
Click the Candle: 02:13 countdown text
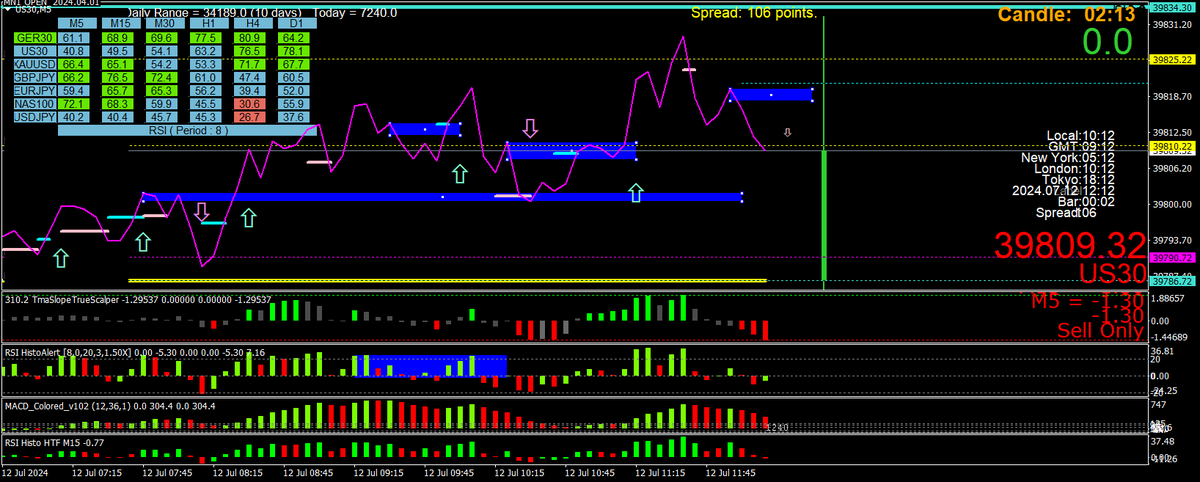pyautogui.click(x=1066, y=15)
